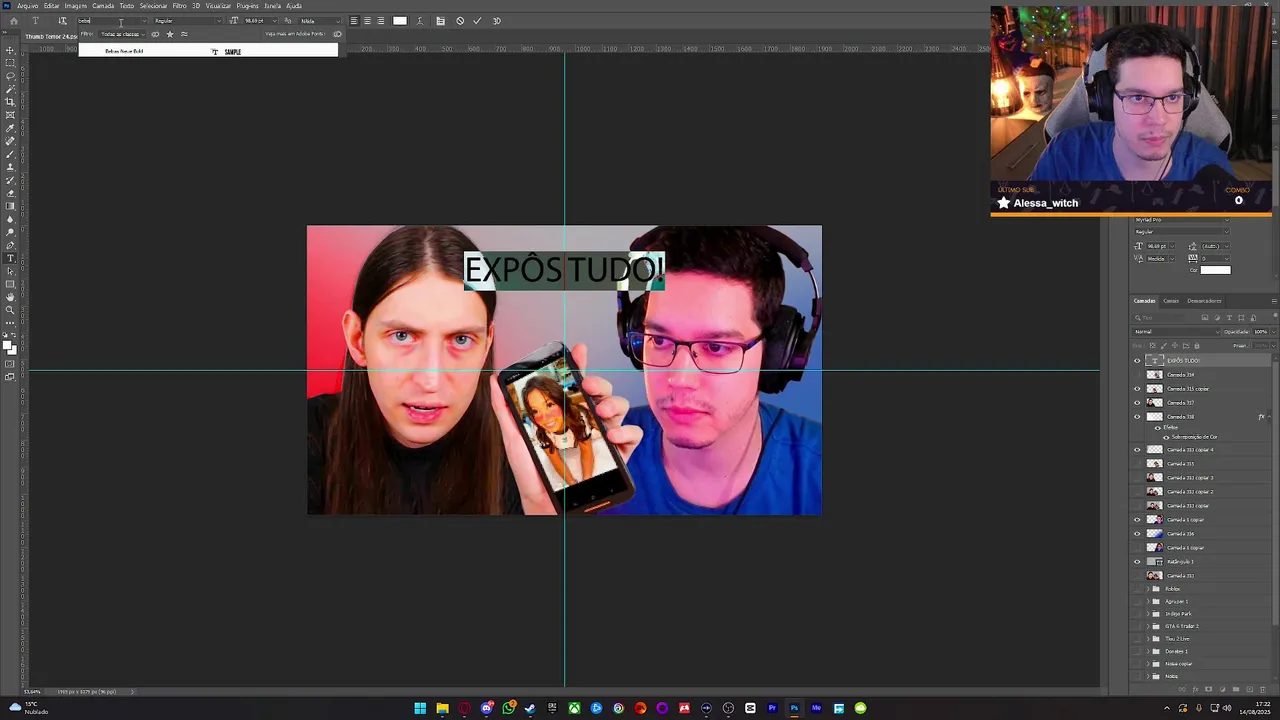Open Windows Start menu
The image size is (1280, 720).
point(420,708)
